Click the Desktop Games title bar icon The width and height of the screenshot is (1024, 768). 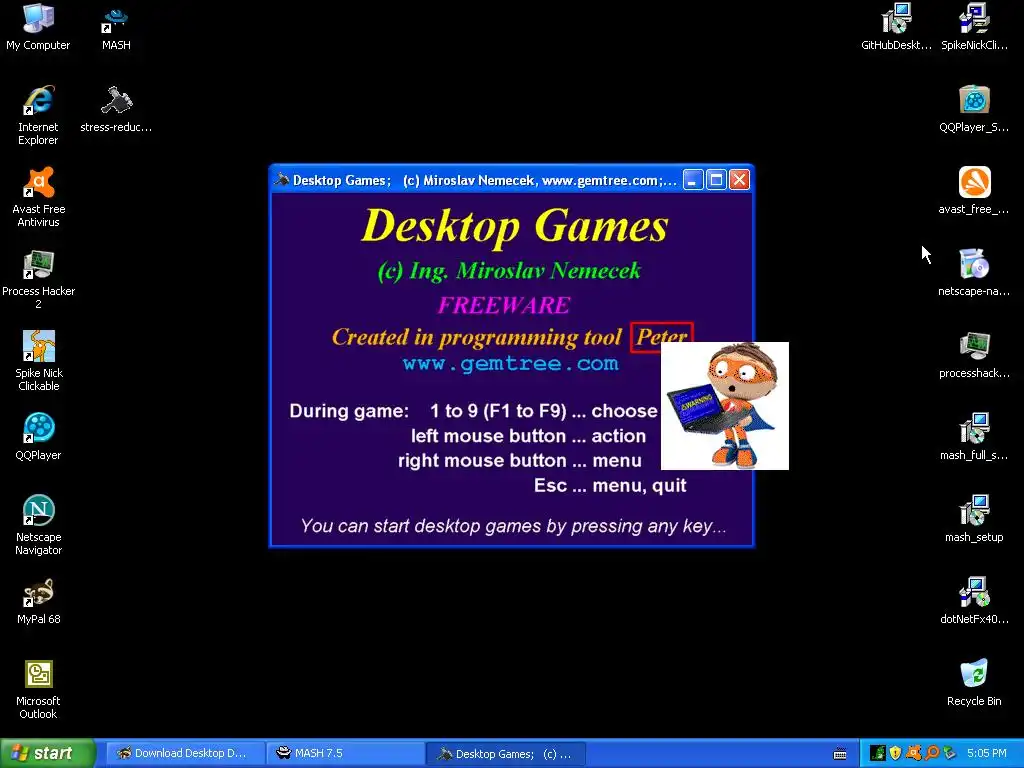pos(282,180)
